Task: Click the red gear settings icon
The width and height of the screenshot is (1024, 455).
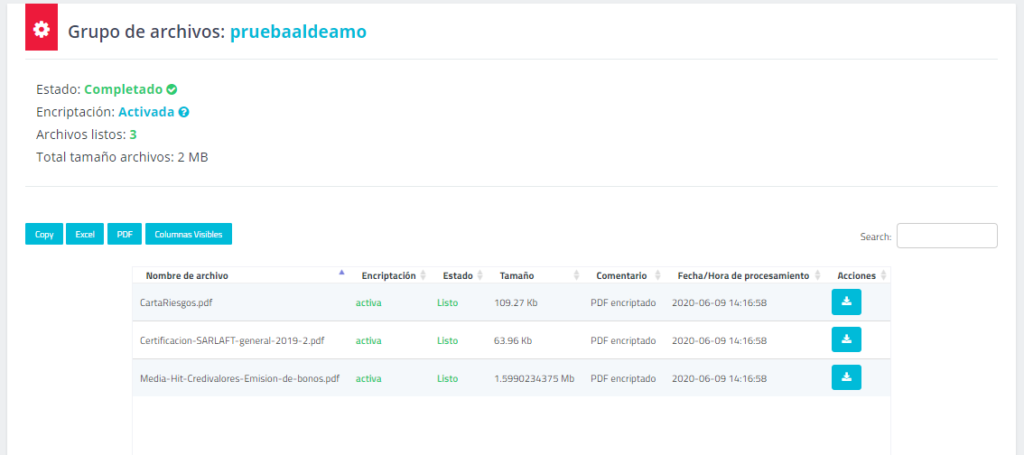Action: coord(41,30)
